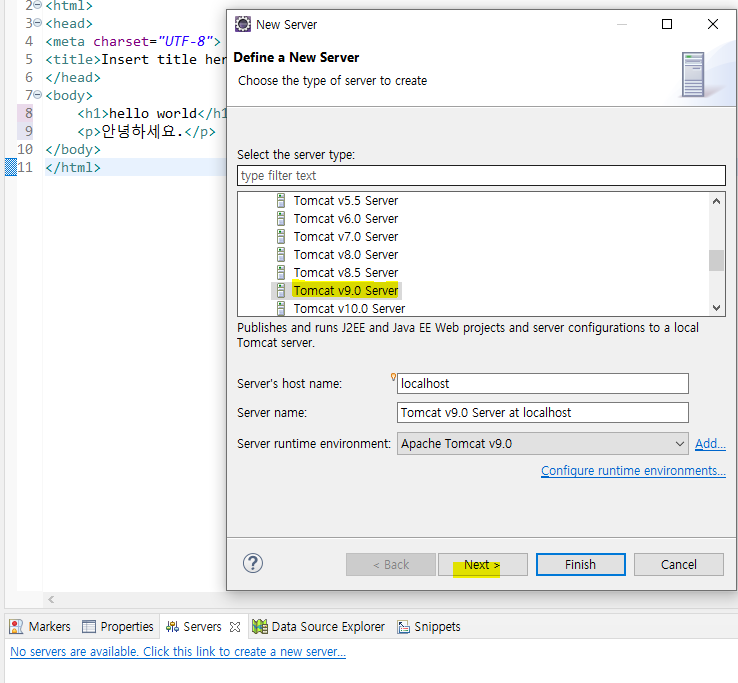Image resolution: width=738 pixels, height=683 pixels.
Task: Click the Servers tab icon
Action: tap(172, 627)
